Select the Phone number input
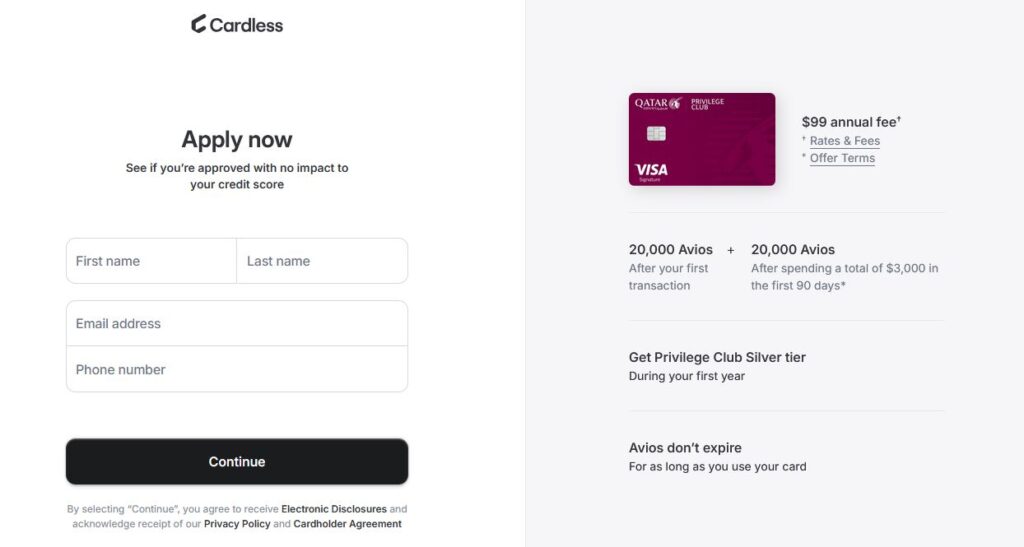The image size is (1024, 547). tap(237, 369)
